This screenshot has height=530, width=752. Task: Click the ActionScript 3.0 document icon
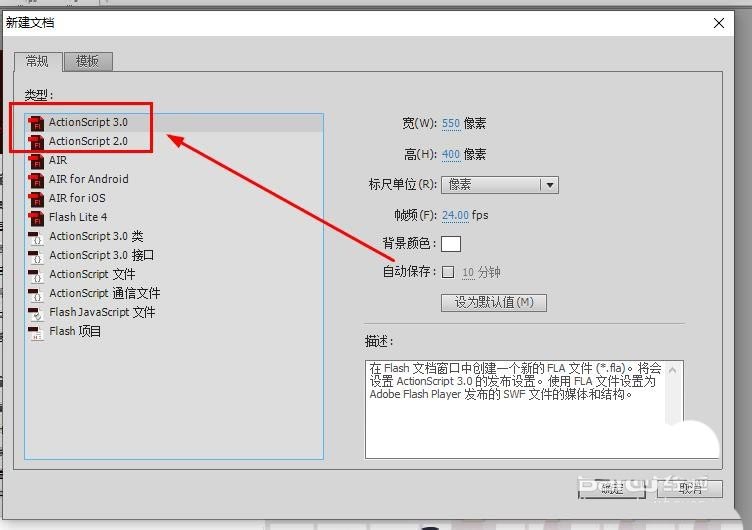click(x=36, y=123)
